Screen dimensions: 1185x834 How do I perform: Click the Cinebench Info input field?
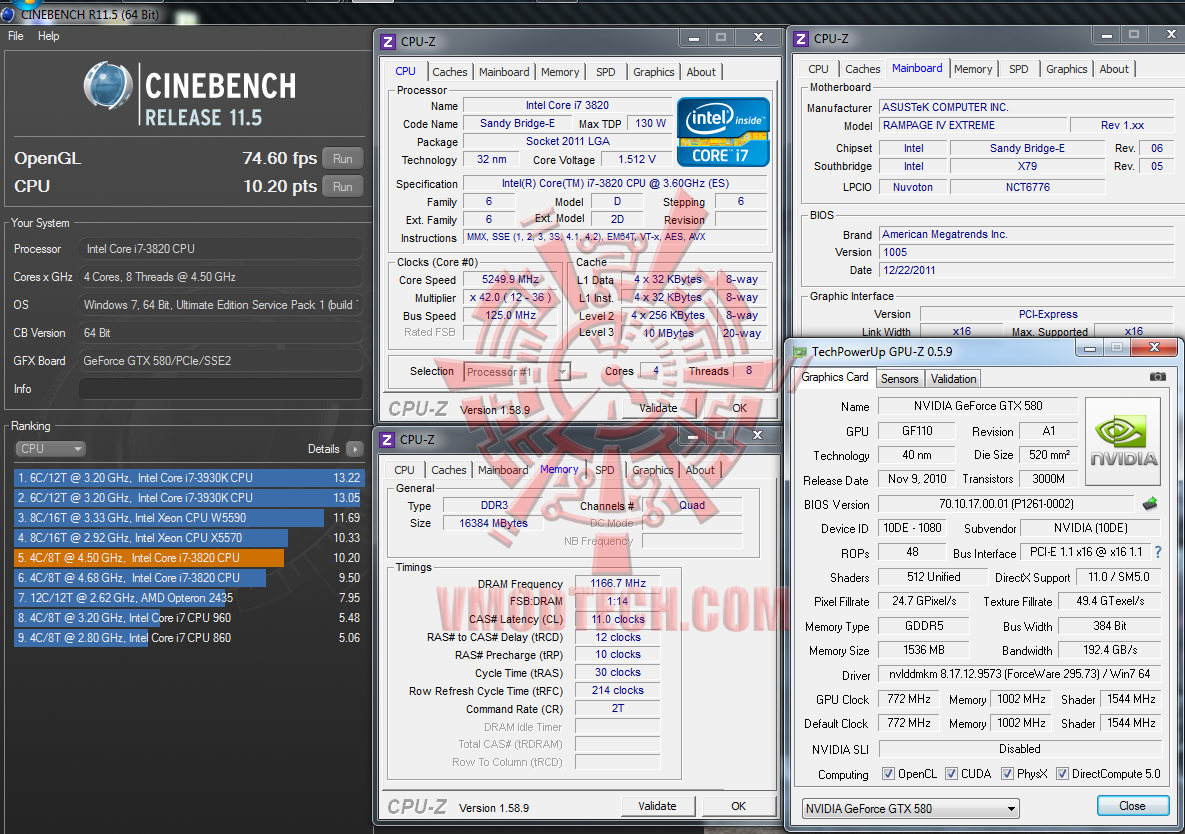click(x=220, y=389)
